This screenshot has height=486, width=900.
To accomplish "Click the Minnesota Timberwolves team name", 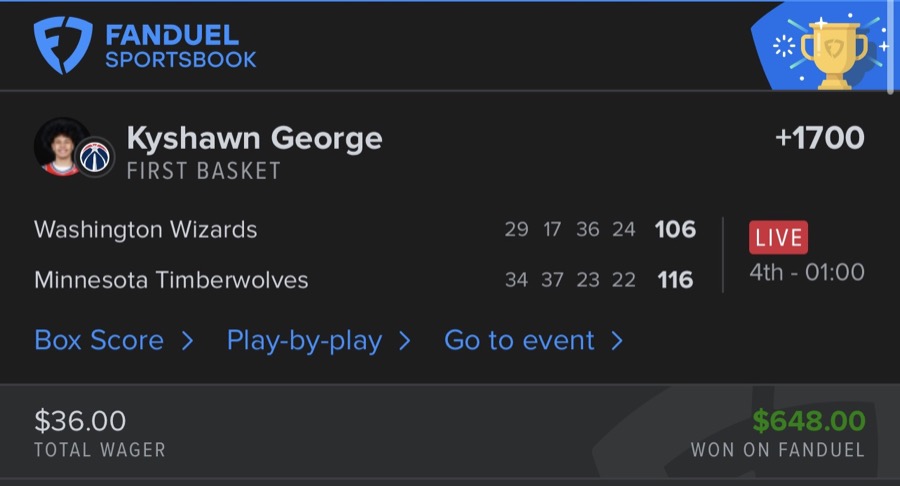I will coord(171,280).
